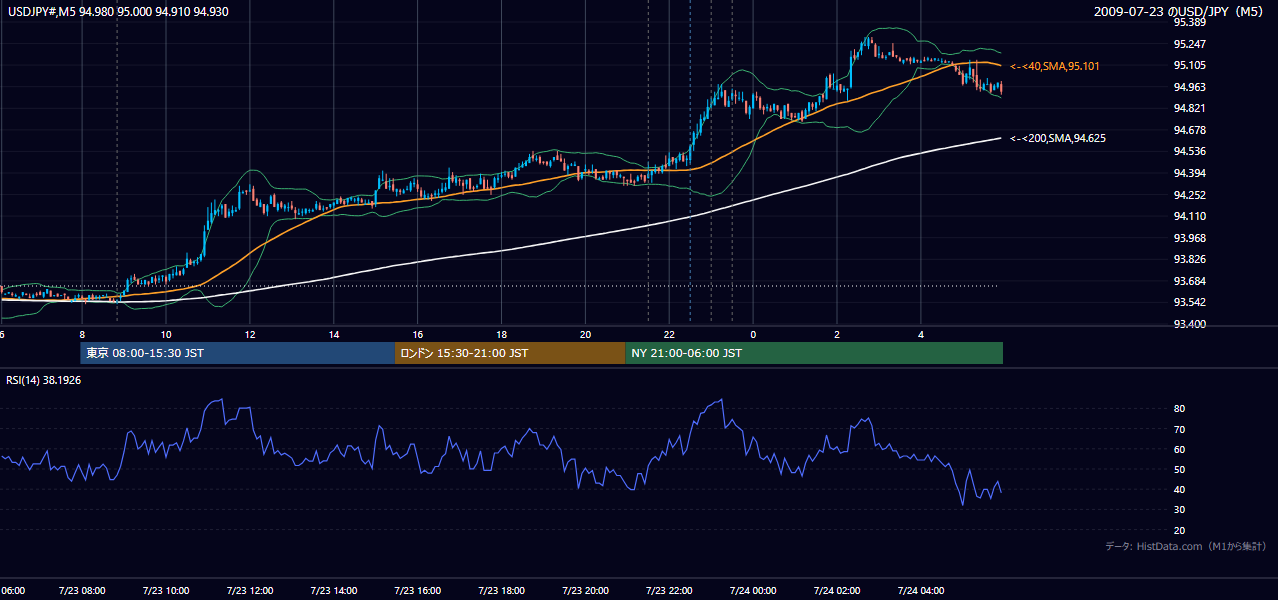1278x600 pixels.
Task: Click price axis value 93.542
Action: (1191, 302)
